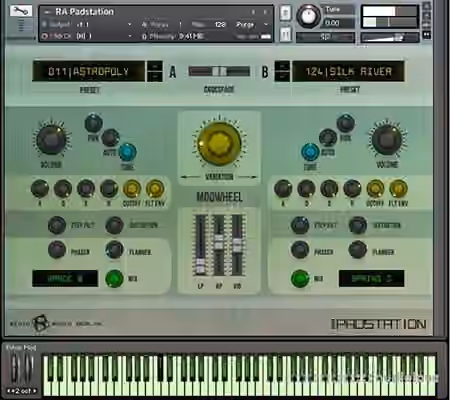Shift keyboard octave down with left arrows
Image resolution: width=450 pixels, height=400 pixels.
[x=10, y=391]
